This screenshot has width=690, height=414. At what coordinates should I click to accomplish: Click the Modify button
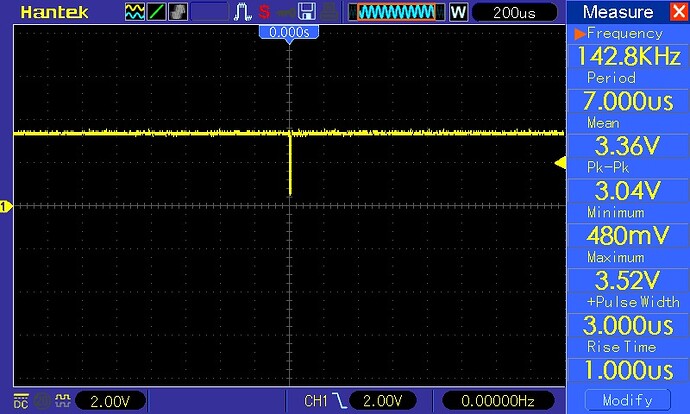(x=628, y=400)
